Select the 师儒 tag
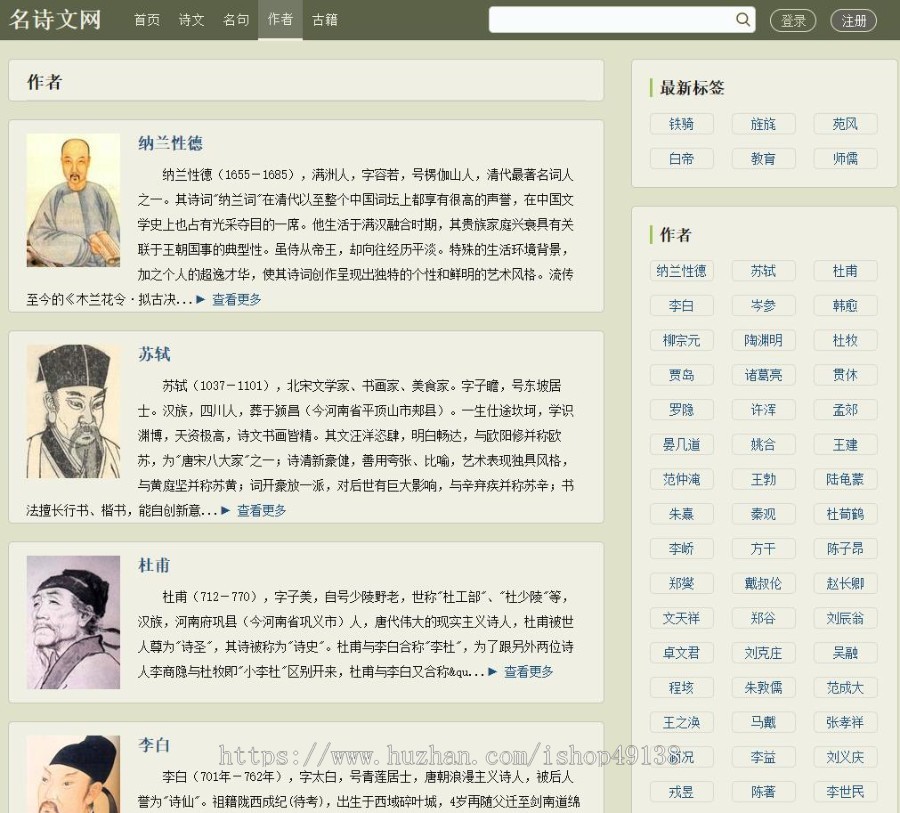This screenshot has width=900, height=813. [845, 158]
